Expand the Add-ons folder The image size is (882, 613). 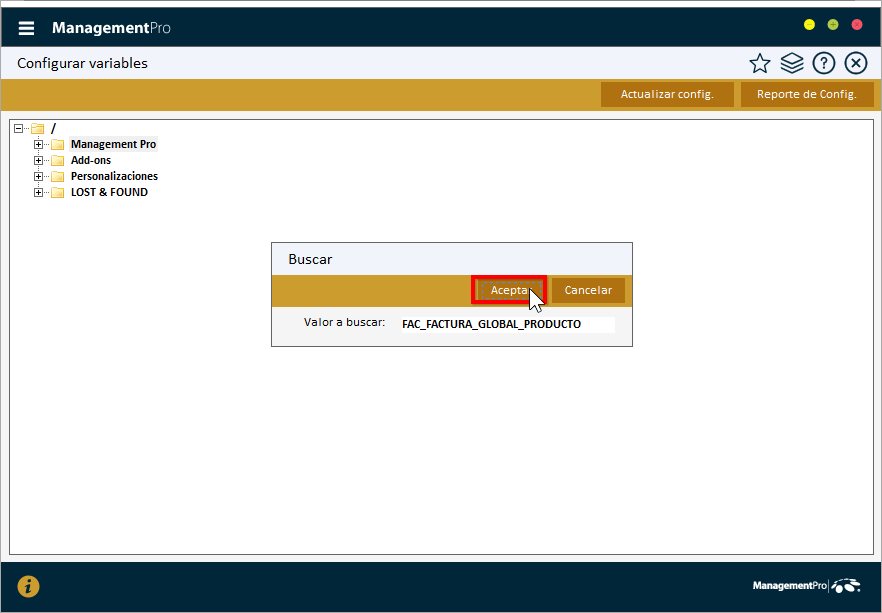tap(38, 160)
